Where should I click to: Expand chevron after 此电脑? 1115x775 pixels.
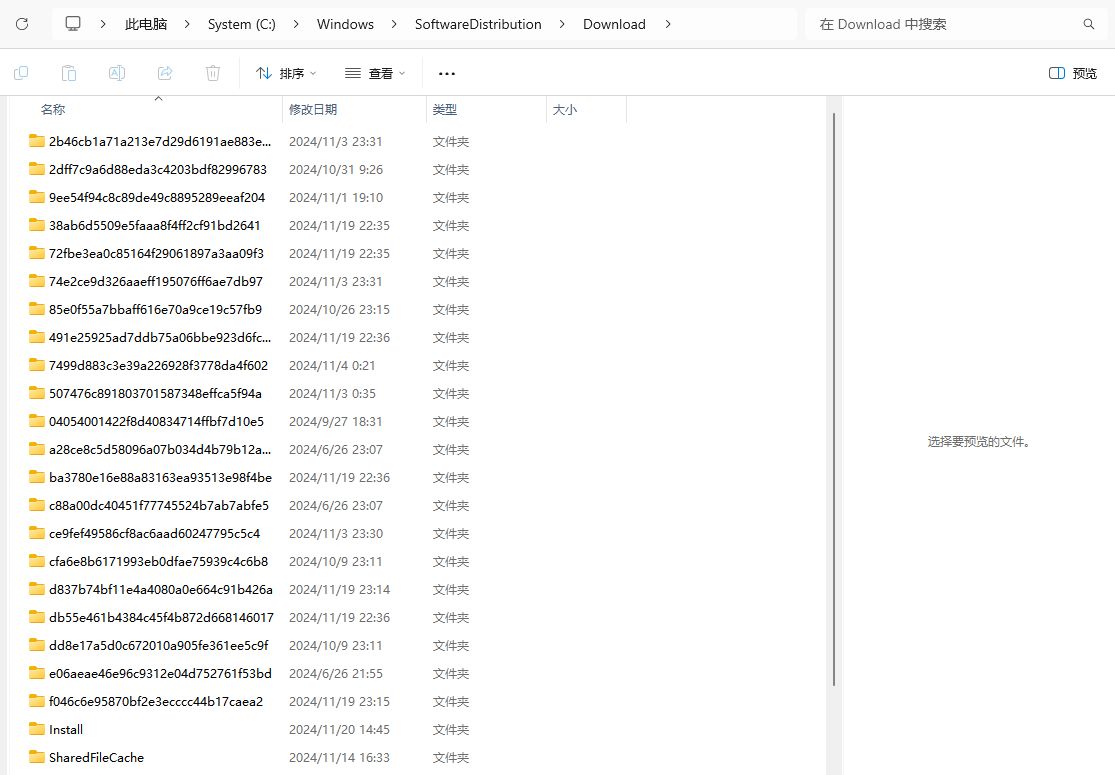point(187,24)
